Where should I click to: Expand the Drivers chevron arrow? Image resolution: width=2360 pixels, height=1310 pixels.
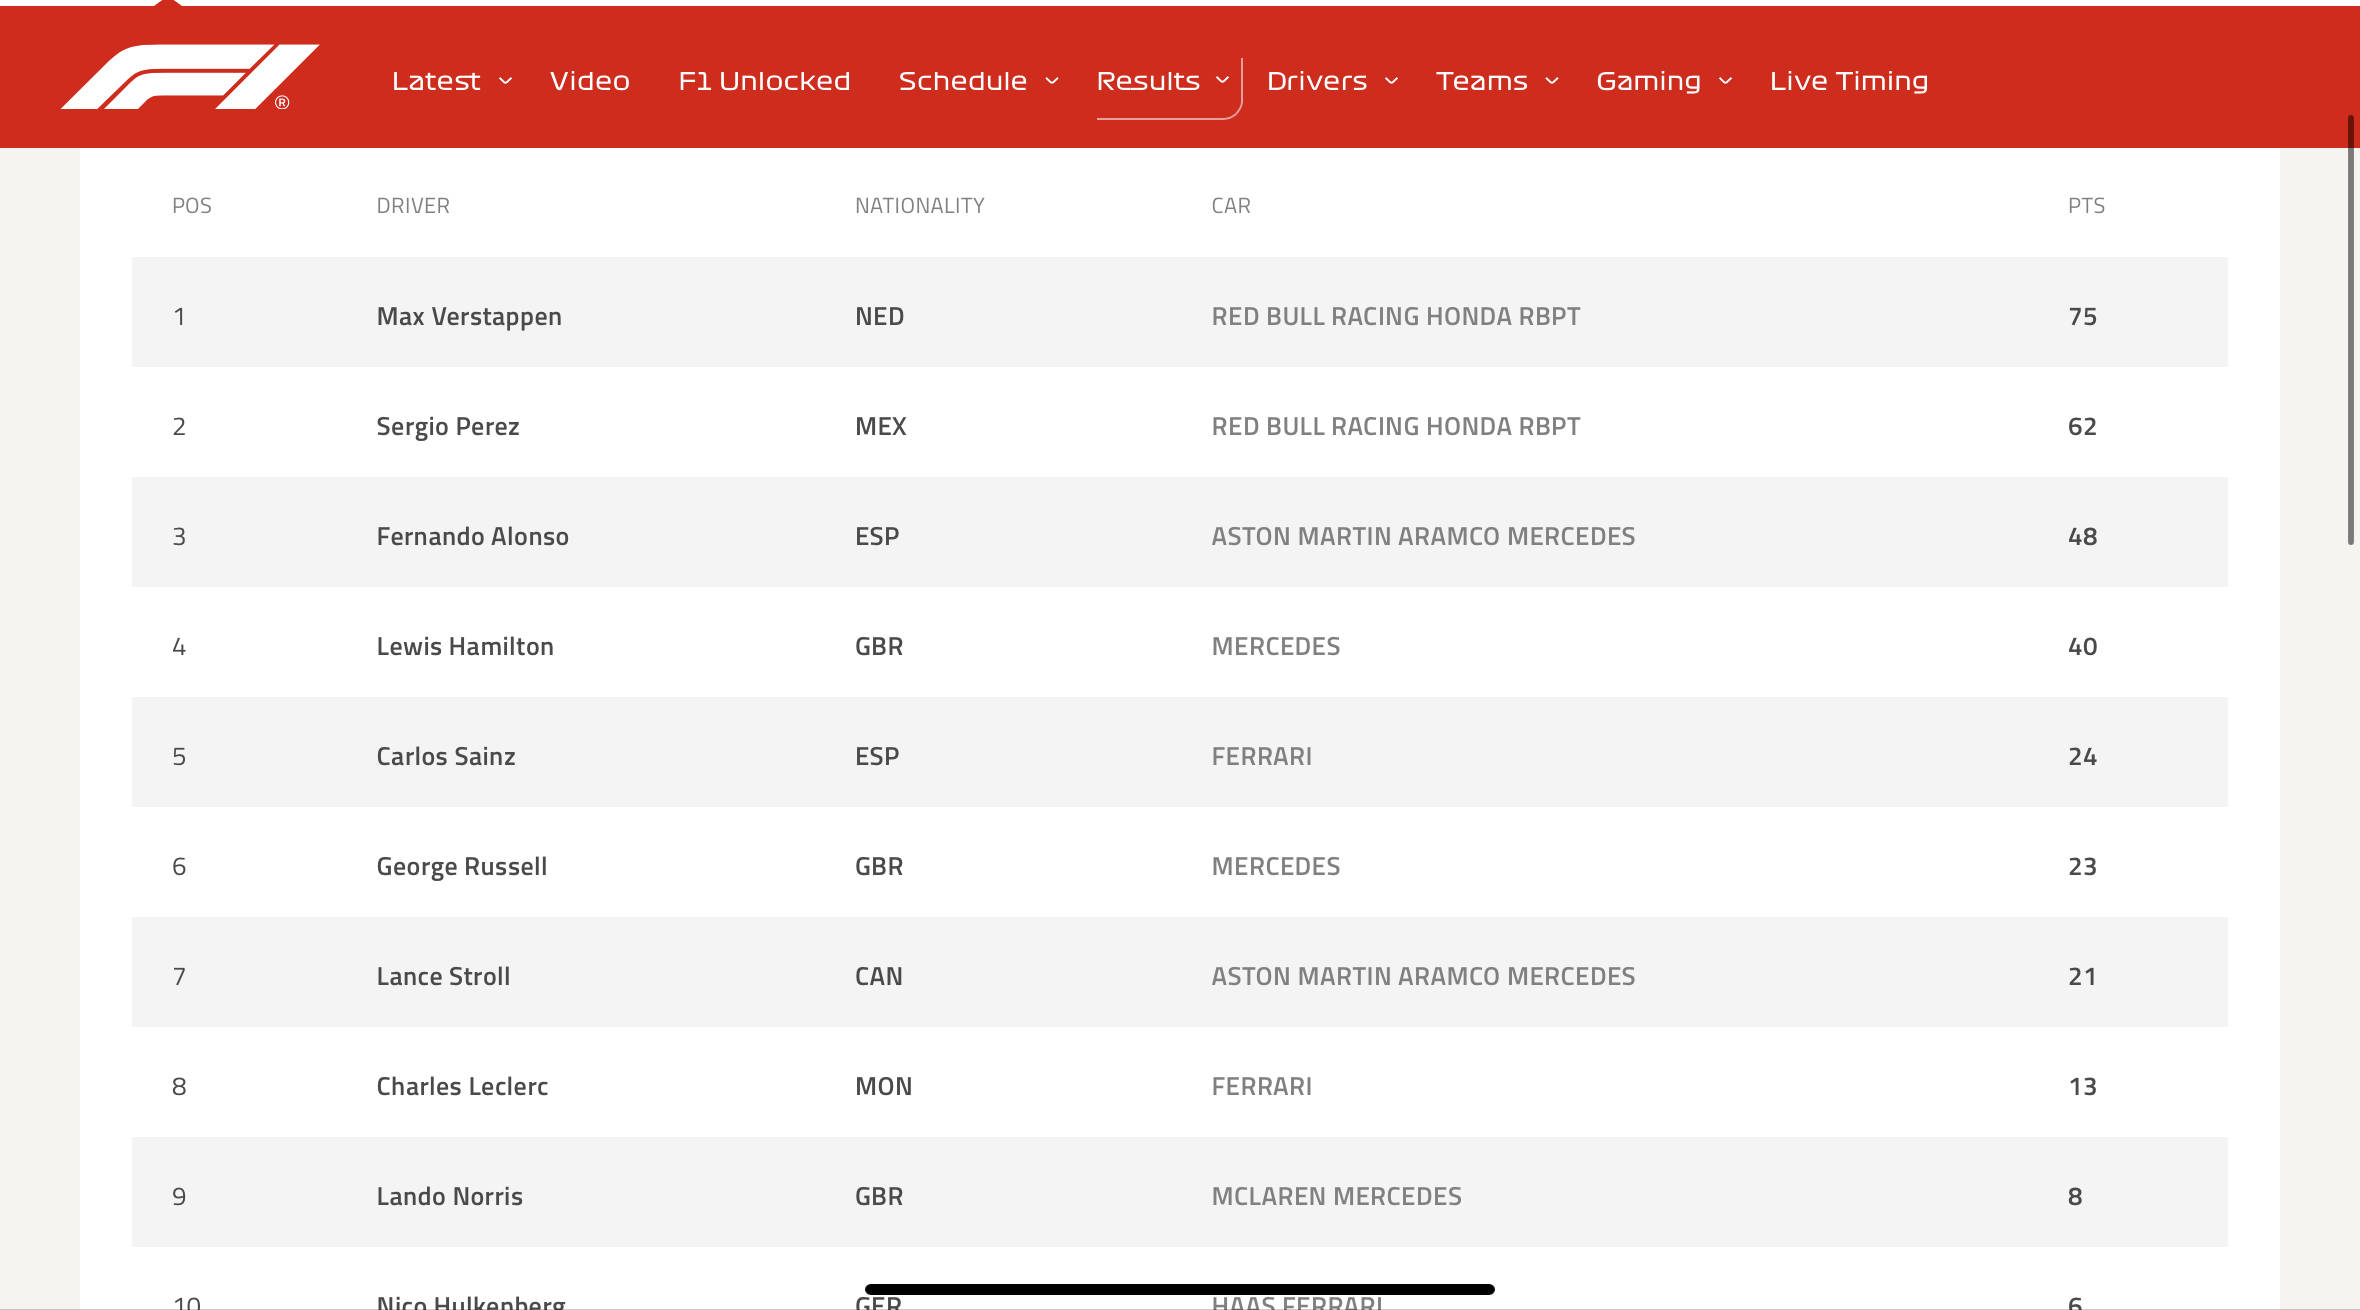tap(1391, 81)
